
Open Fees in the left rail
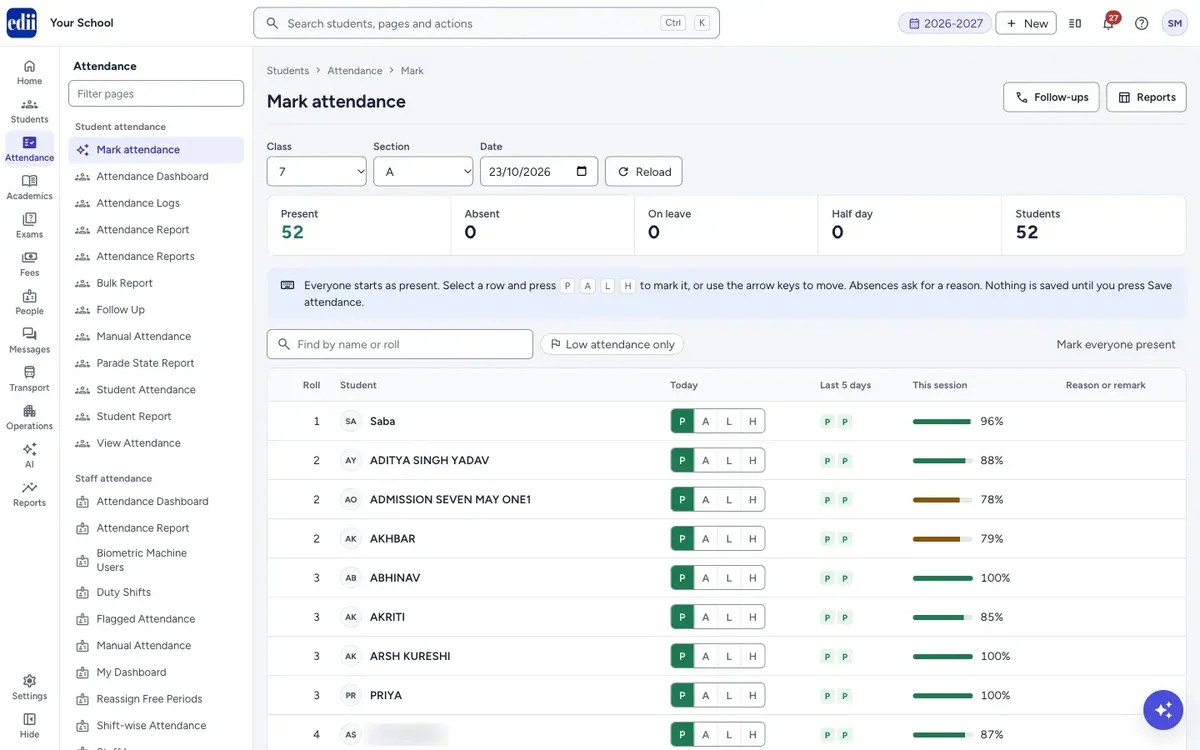(29, 264)
